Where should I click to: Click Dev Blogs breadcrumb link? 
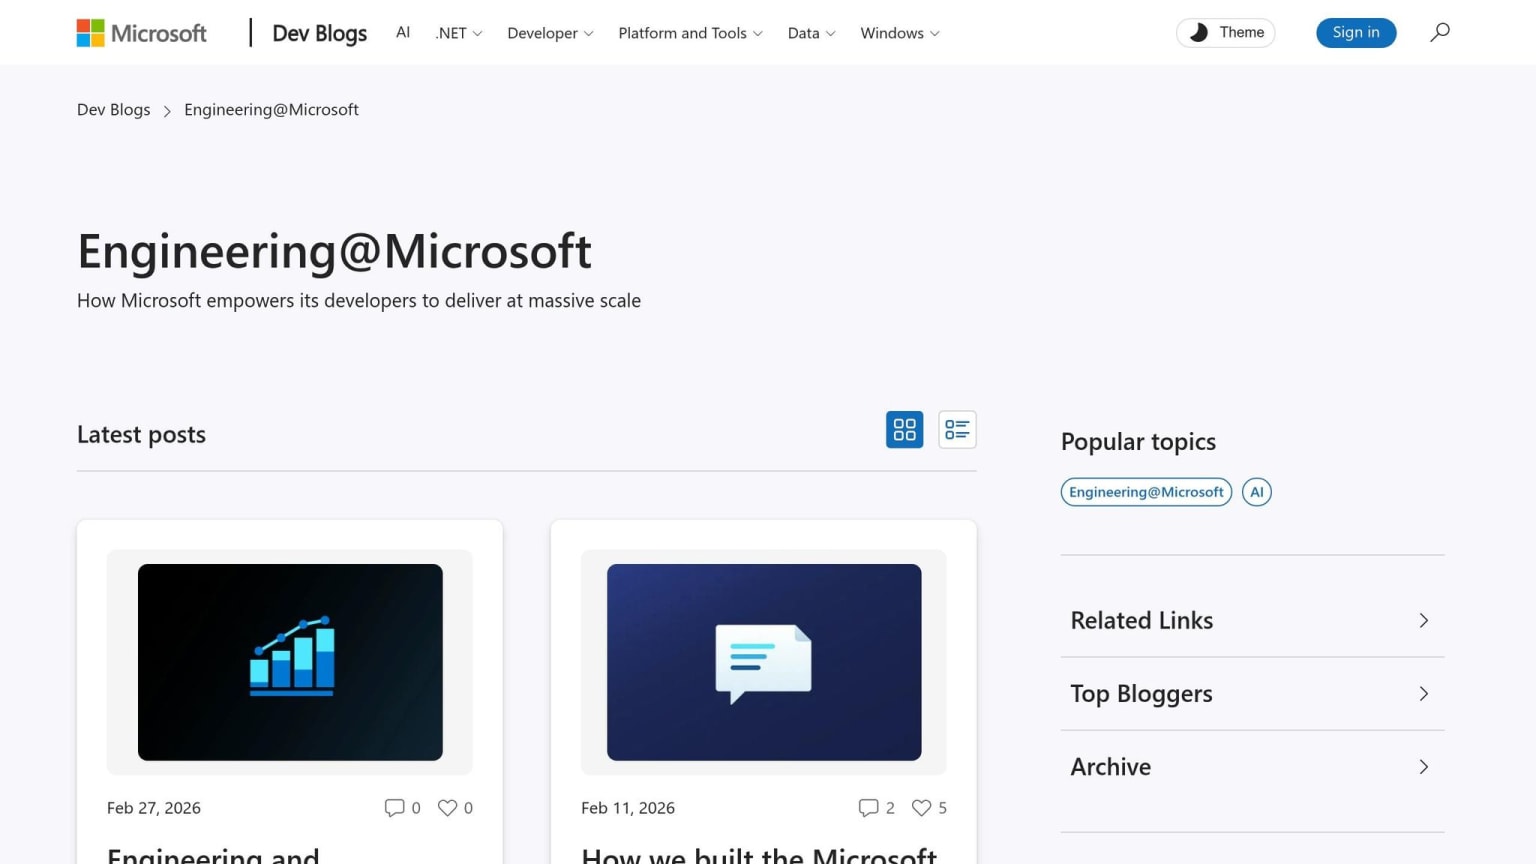click(114, 109)
